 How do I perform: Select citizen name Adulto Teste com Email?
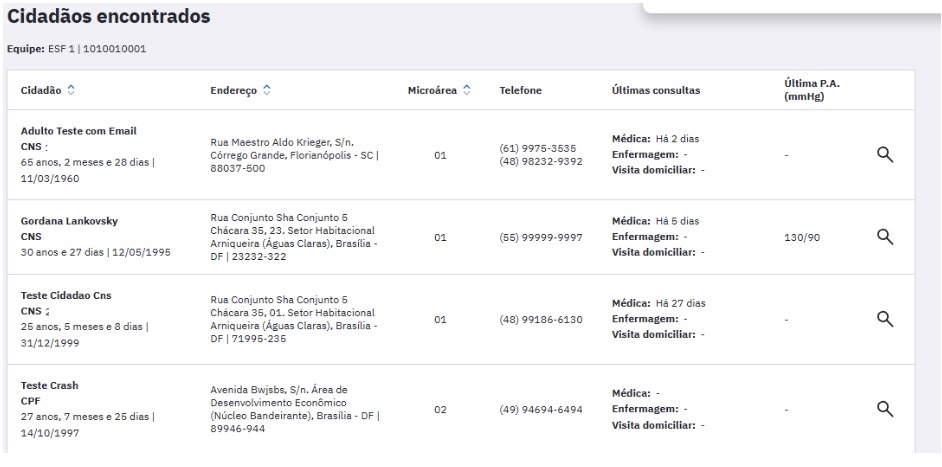79,131
